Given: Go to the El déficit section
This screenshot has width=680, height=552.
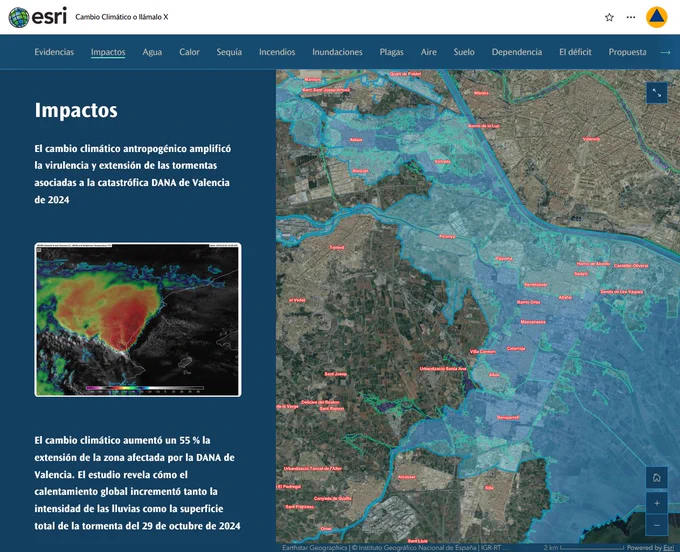Looking at the screenshot, I should pos(575,52).
